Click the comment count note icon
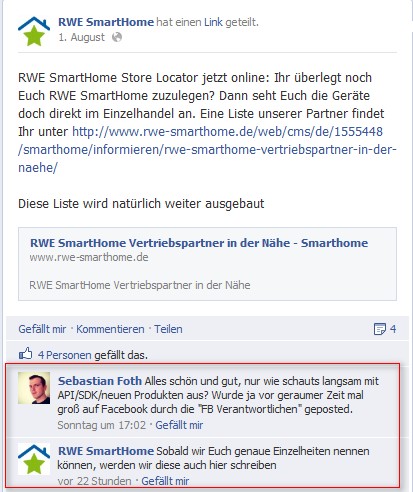This screenshot has height=492, width=413. click(380, 329)
